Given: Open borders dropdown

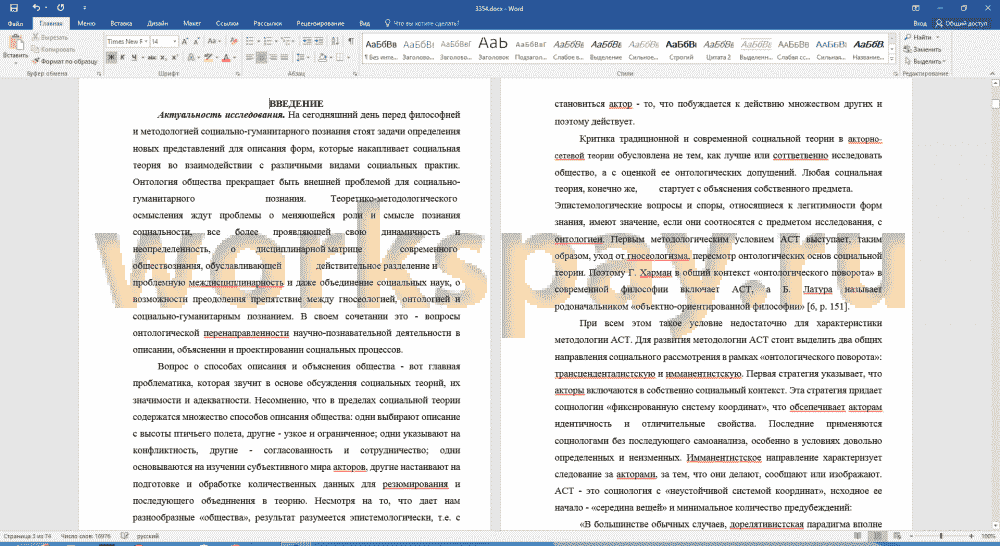Looking at the screenshot, I should point(349,57).
